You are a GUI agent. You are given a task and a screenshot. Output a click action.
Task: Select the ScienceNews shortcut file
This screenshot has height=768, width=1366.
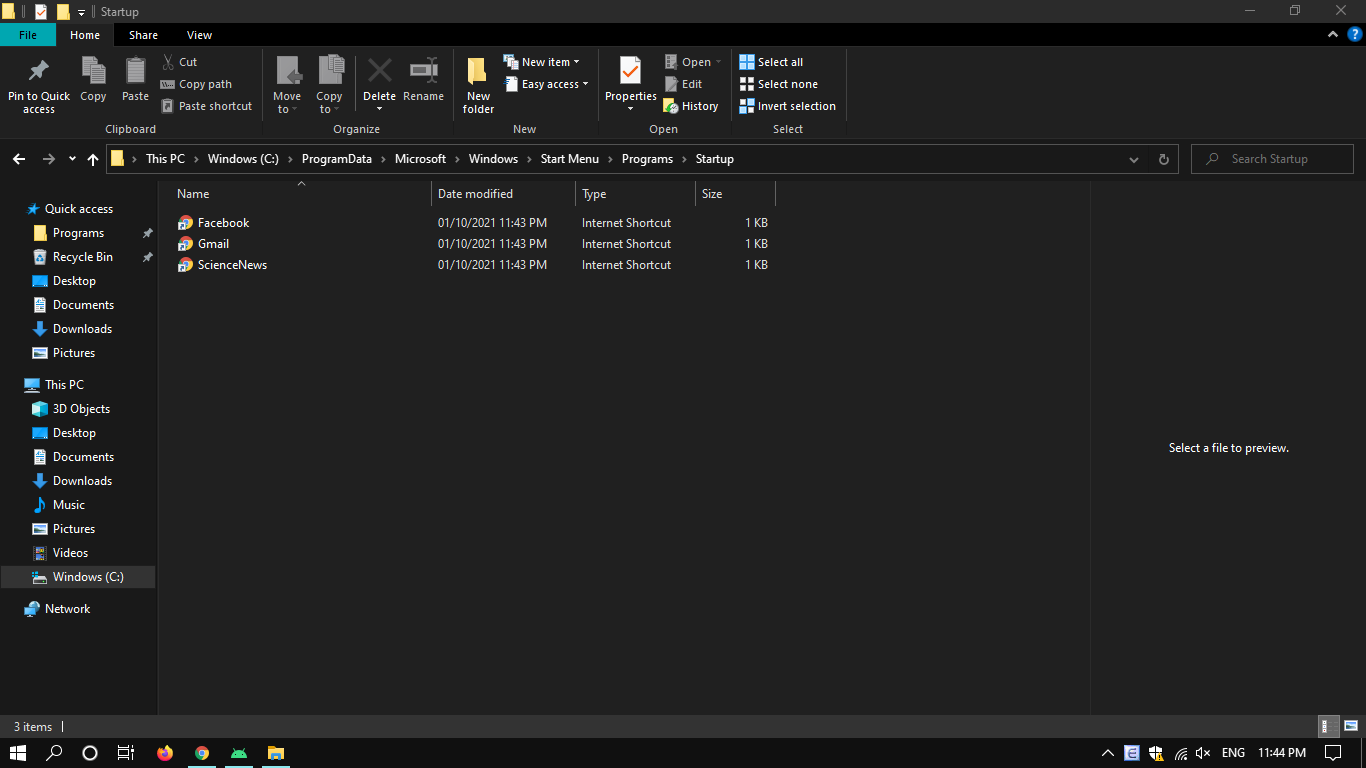(x=232, y=265)
